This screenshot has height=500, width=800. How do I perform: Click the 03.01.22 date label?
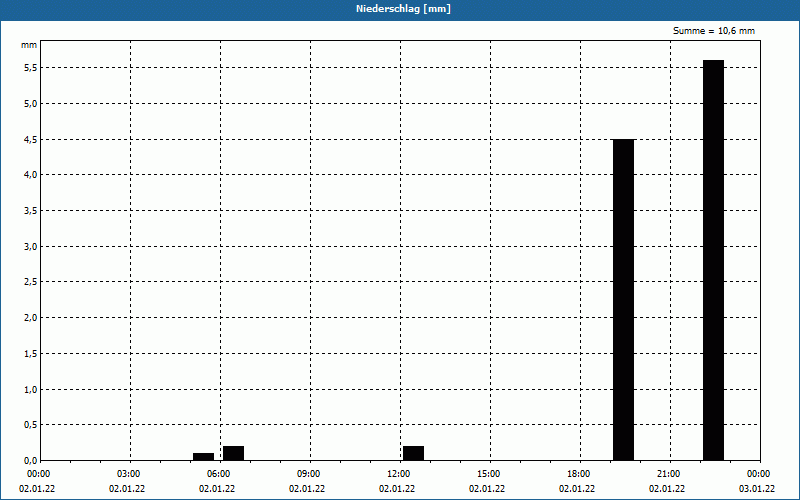(x=757, y=489)
